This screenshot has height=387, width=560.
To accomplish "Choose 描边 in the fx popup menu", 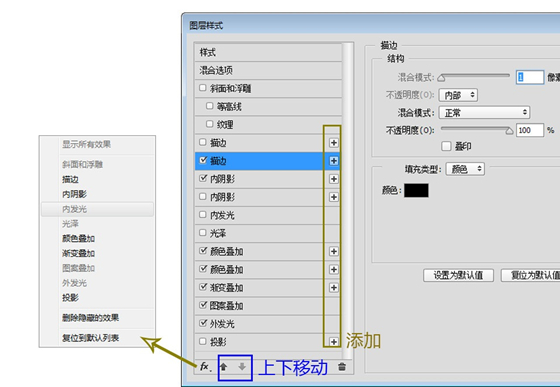I will pos(70,179).
